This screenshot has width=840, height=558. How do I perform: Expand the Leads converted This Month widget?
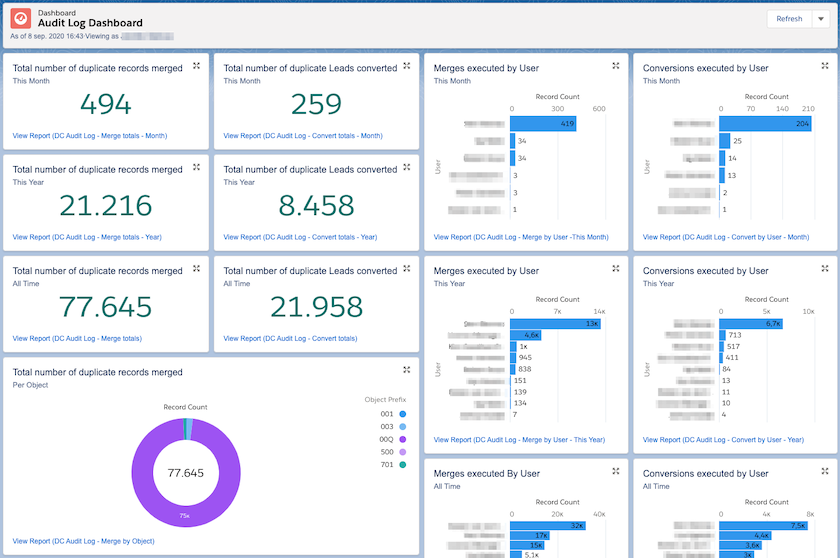pos(407,66)
